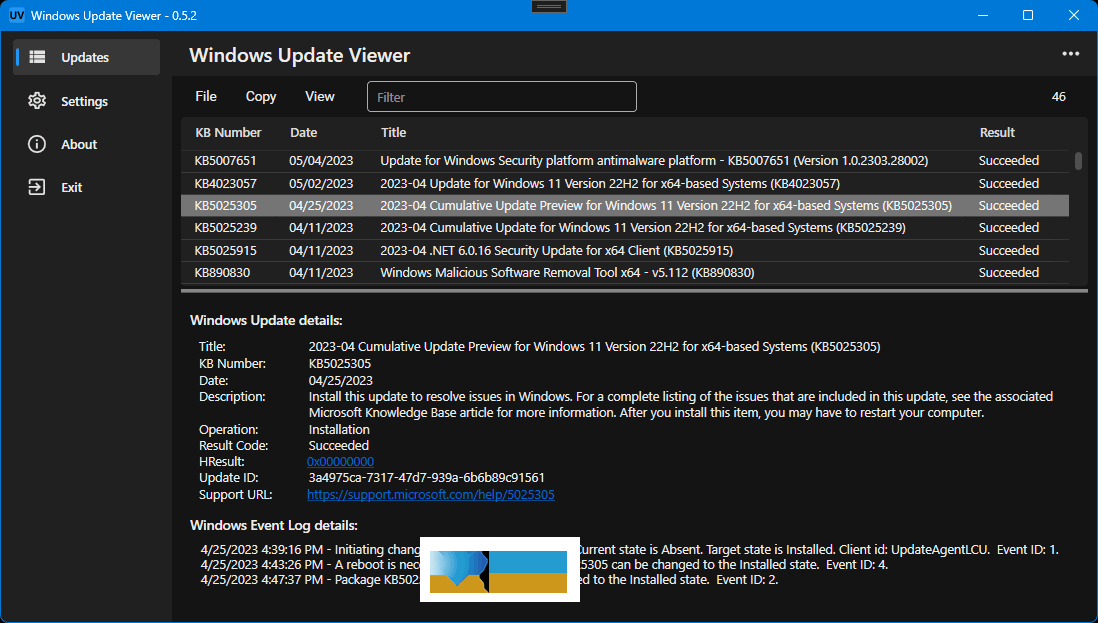Select the KB4023057 update row
Viewport: 1098px width, 623px height.
click(625, 183)
